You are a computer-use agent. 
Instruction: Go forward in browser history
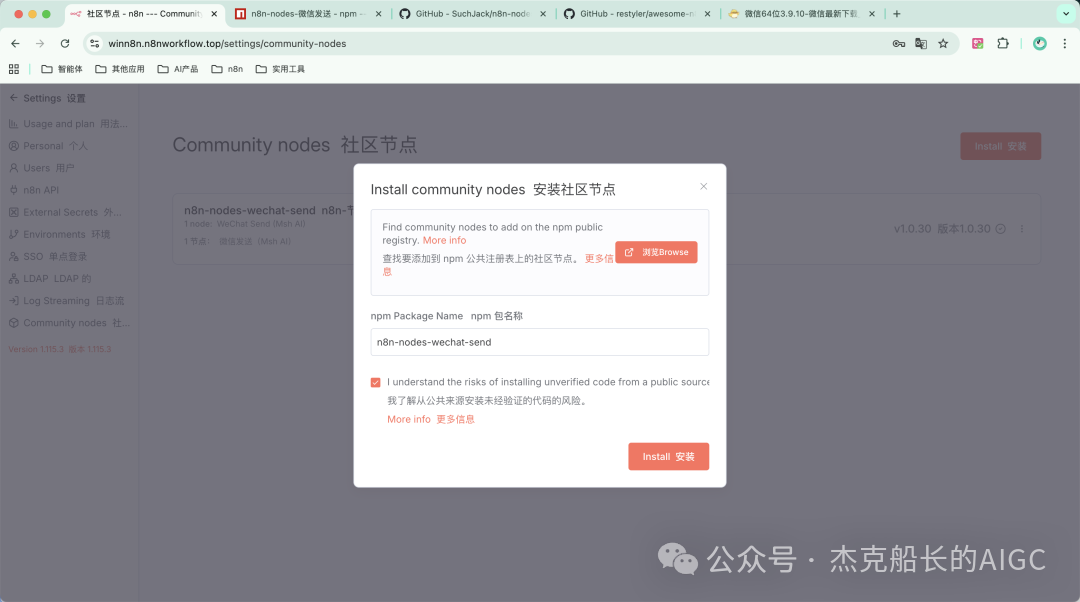(x=40, y=43)
